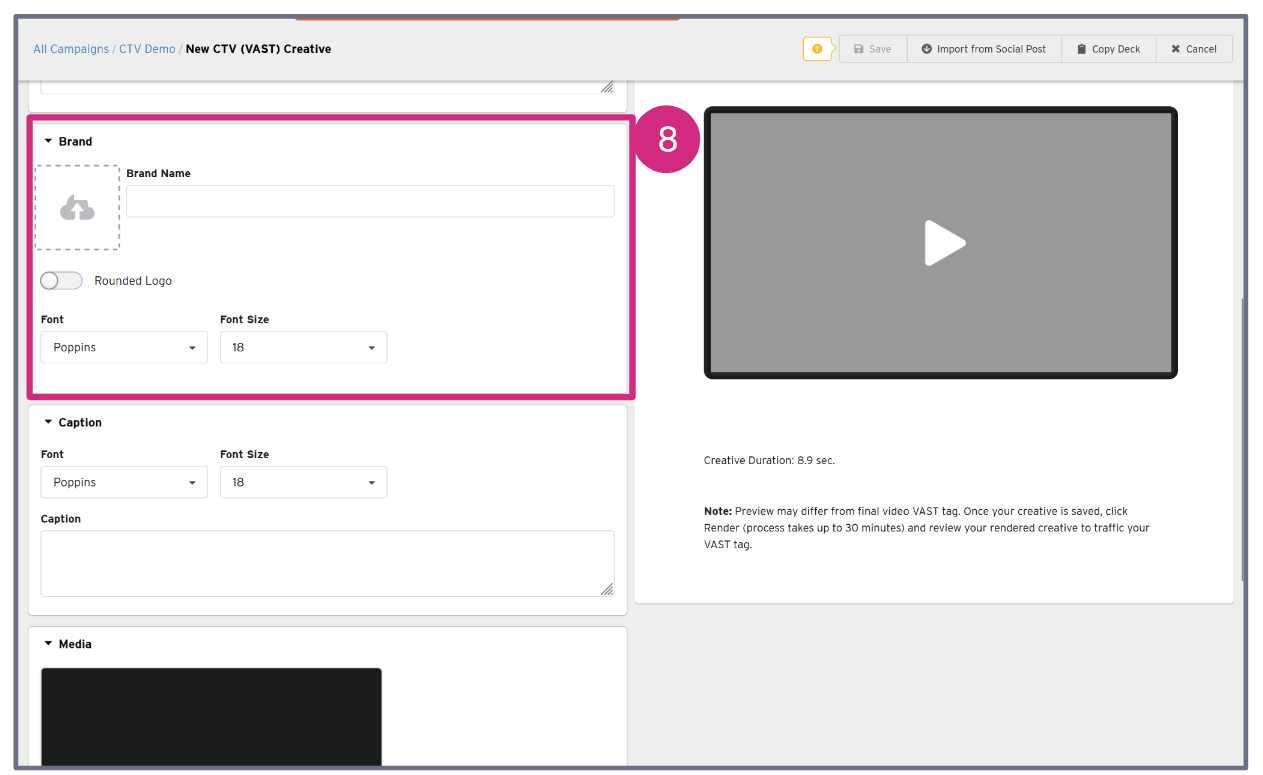The height and width of the screenshot is (775, 1263).
Task: Click the brand logo upload cloud icon
Action: pyautogui.click(x=77, y=208)
